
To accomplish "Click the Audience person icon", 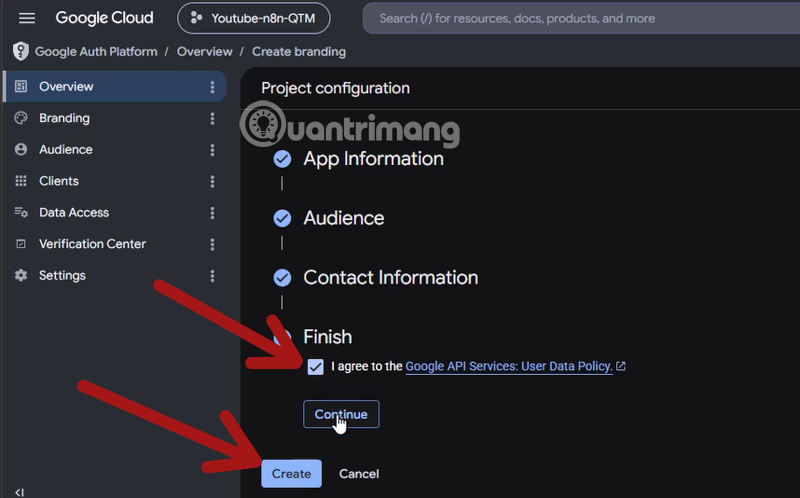I will pyautogui.click(x=21, y=149).
